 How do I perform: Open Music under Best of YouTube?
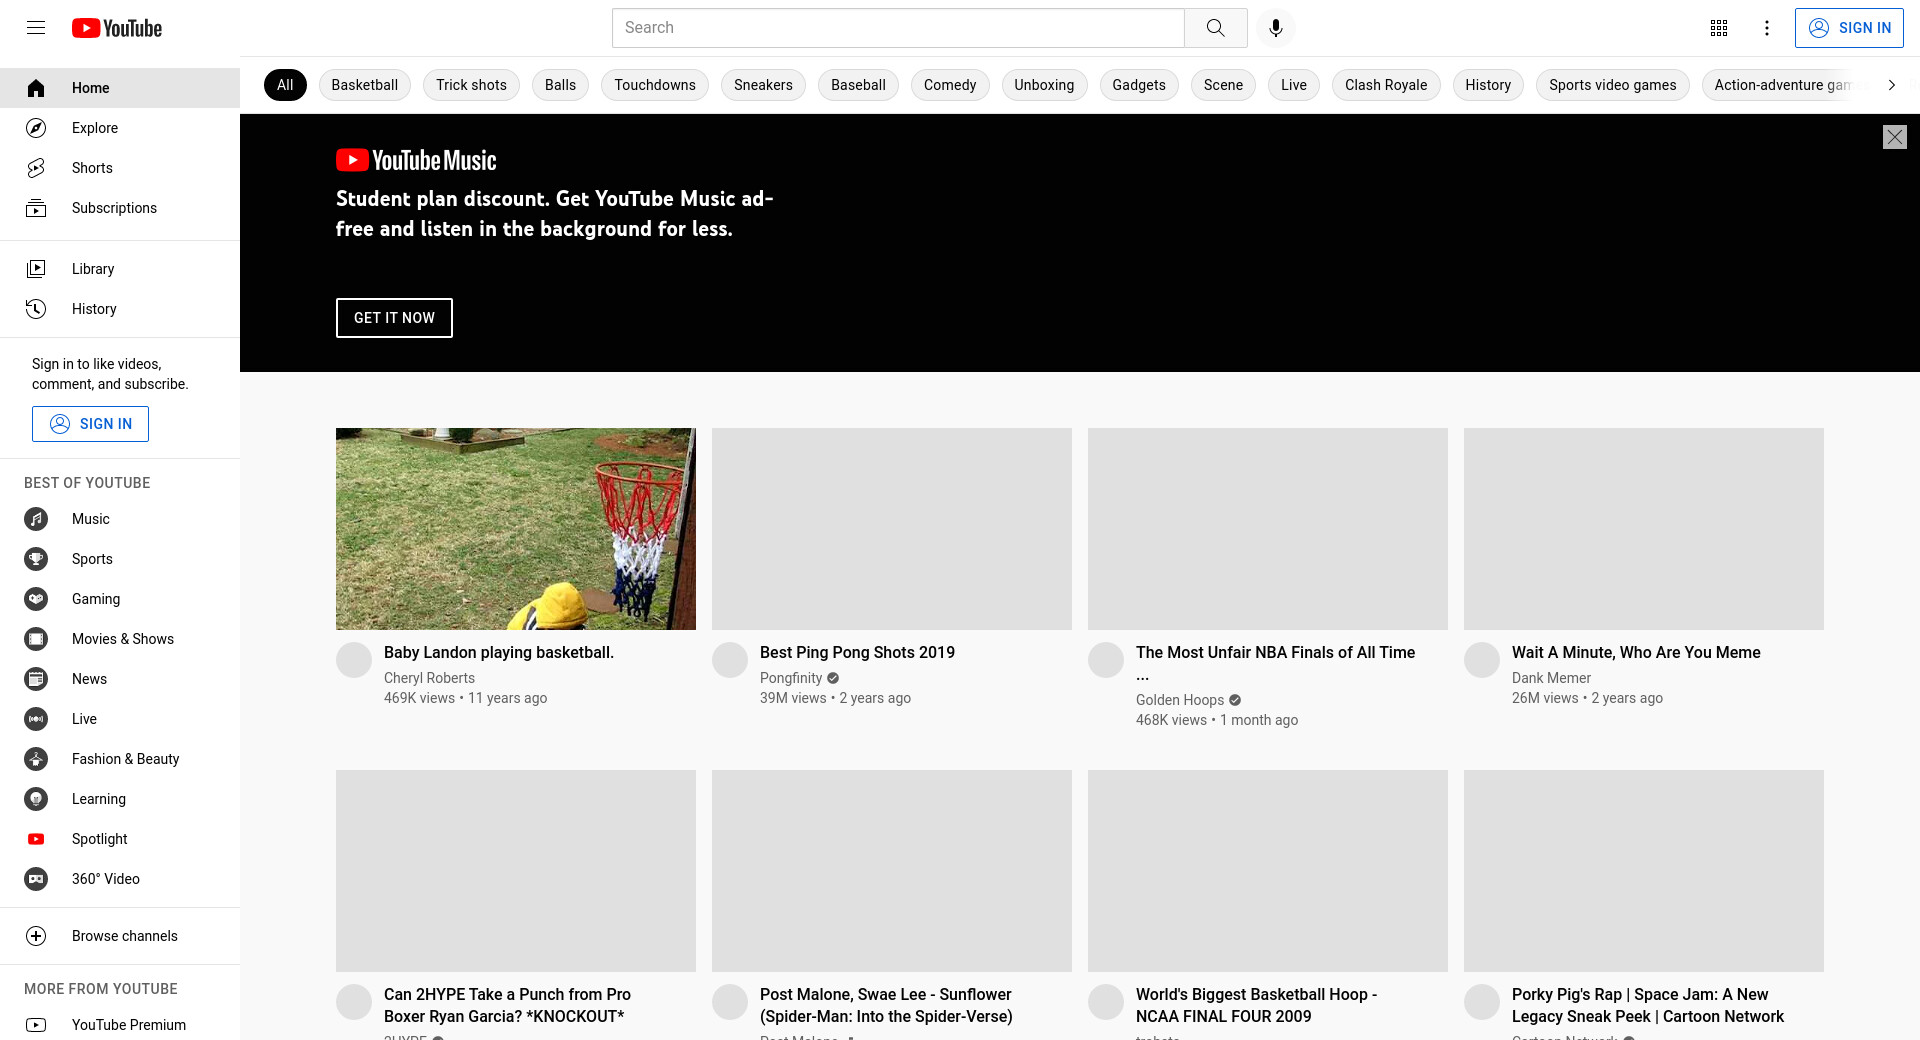click(120, 519)
